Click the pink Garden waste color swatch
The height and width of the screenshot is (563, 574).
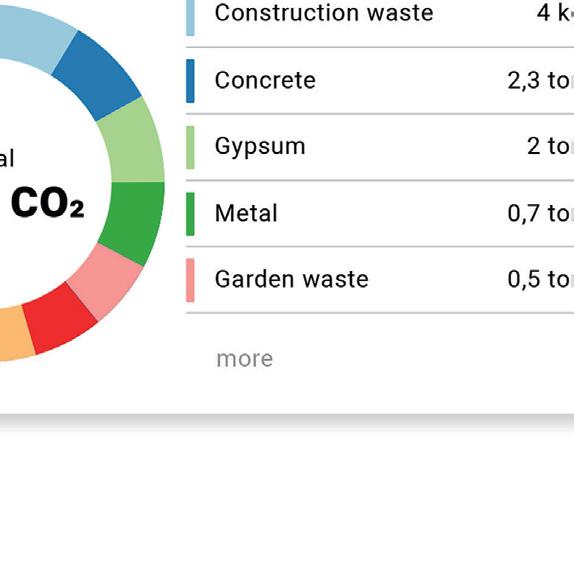click(x=190, y=280)
